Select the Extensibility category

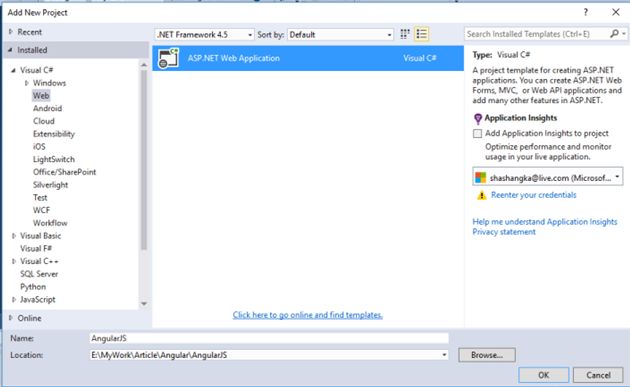[x=54, y=134]
